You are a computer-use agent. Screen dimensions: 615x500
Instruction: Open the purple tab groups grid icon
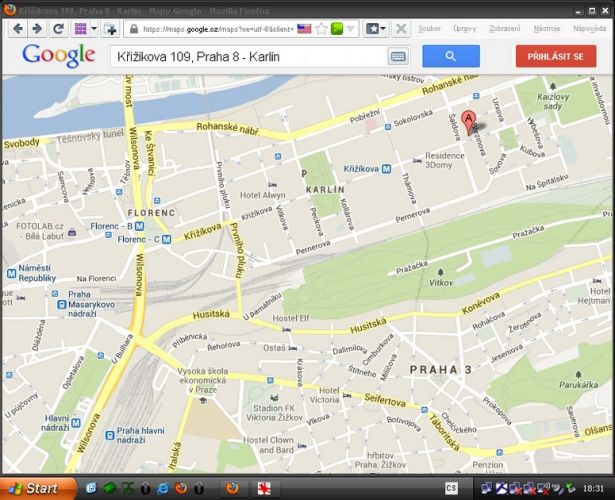pos(80,29)
